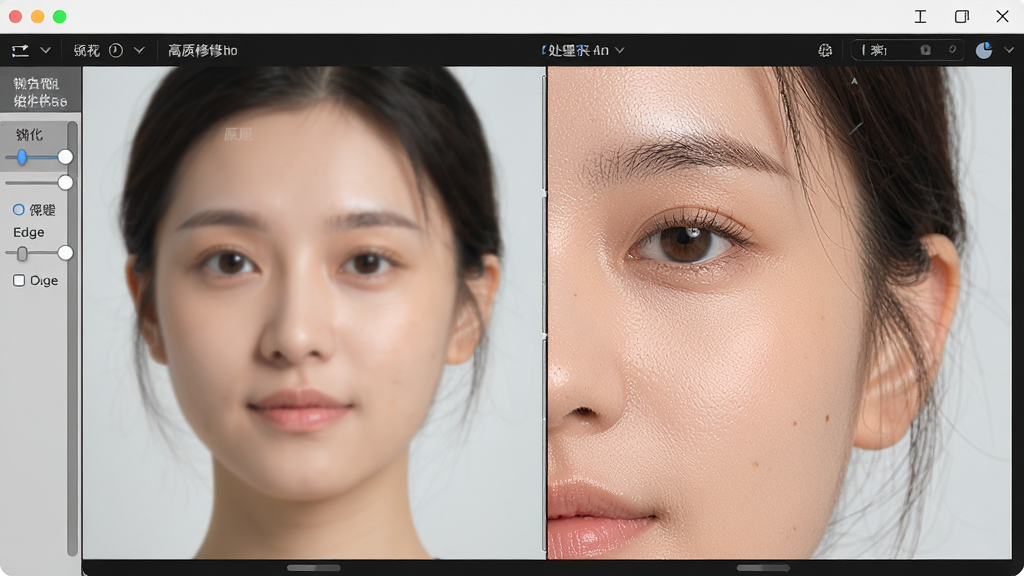The image size is (1024, 576).
Task: Click the yellow minimize button in the title bar
Action: 38,16
